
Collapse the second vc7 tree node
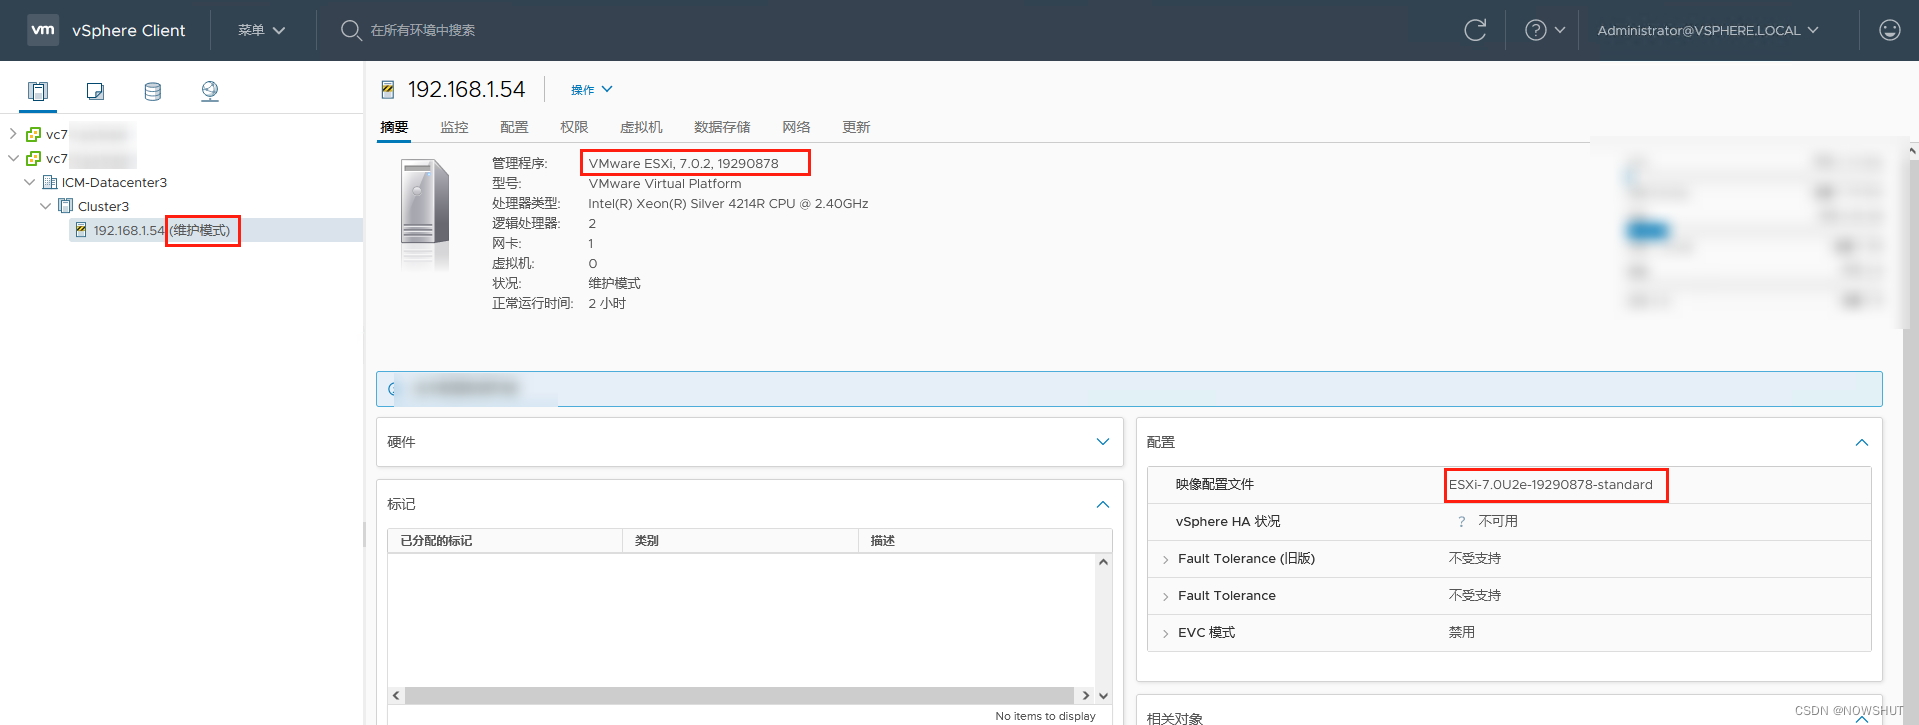tap(13, 158)
